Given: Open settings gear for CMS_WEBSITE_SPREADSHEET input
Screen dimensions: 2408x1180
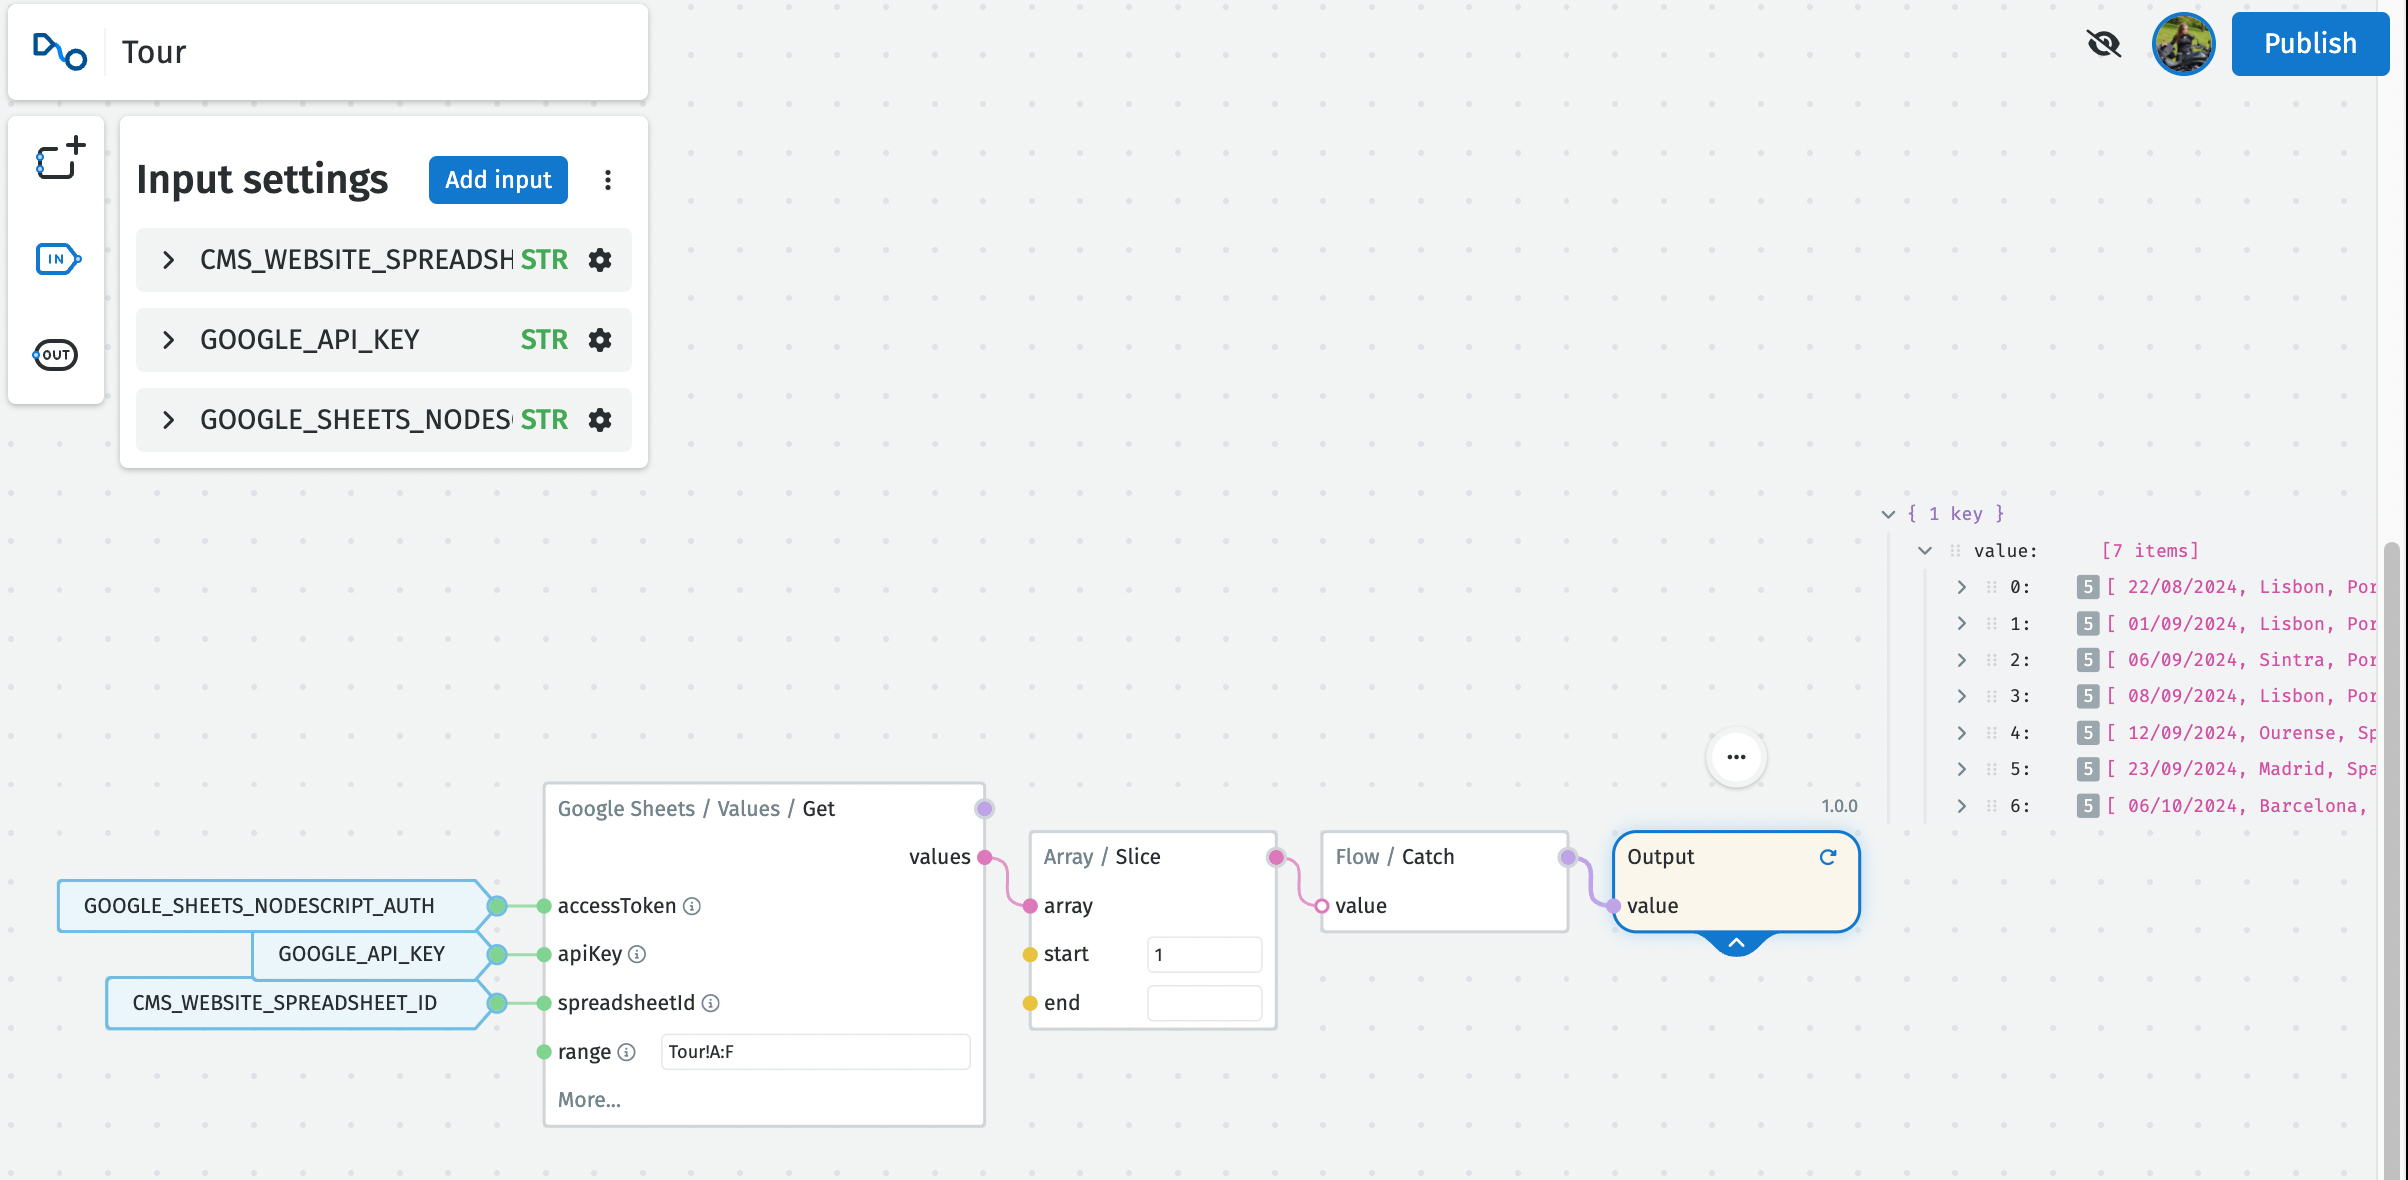Looking at the screenshot, I should point(600,260).
